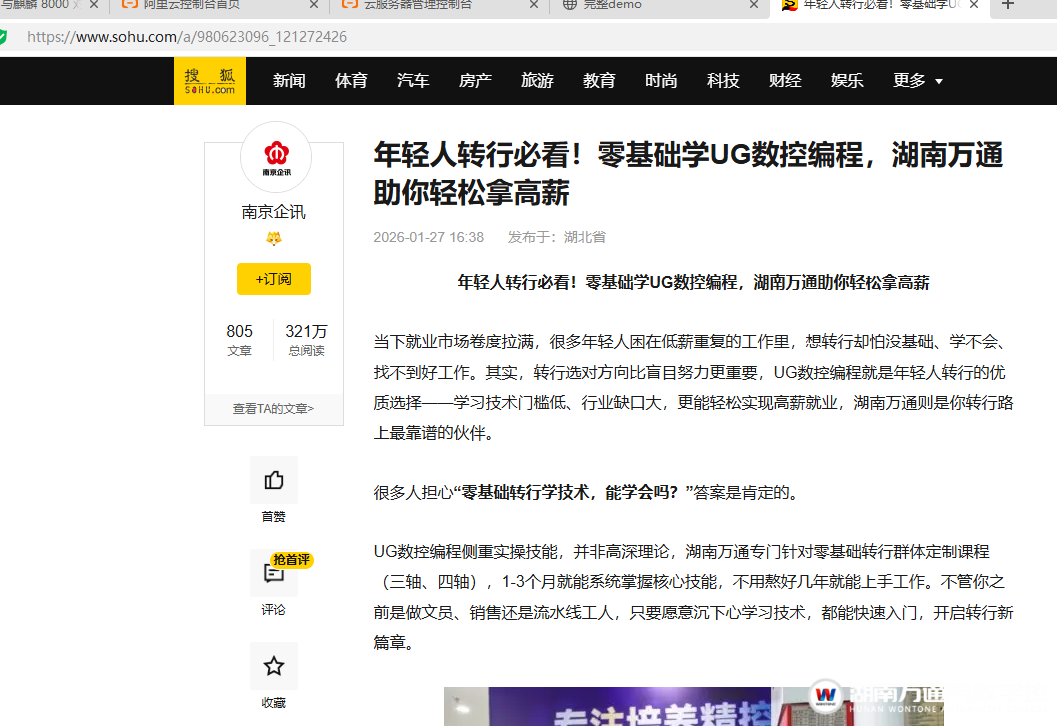The image size is (1057, 726).
Task: Open comments via the comment icon
Action: pos(274,574)
